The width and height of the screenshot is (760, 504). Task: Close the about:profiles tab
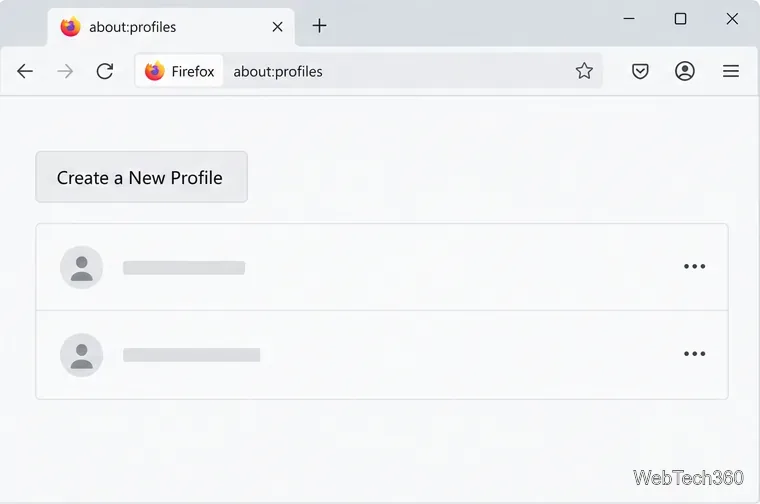pyautogui.click(x=277, y=27)
